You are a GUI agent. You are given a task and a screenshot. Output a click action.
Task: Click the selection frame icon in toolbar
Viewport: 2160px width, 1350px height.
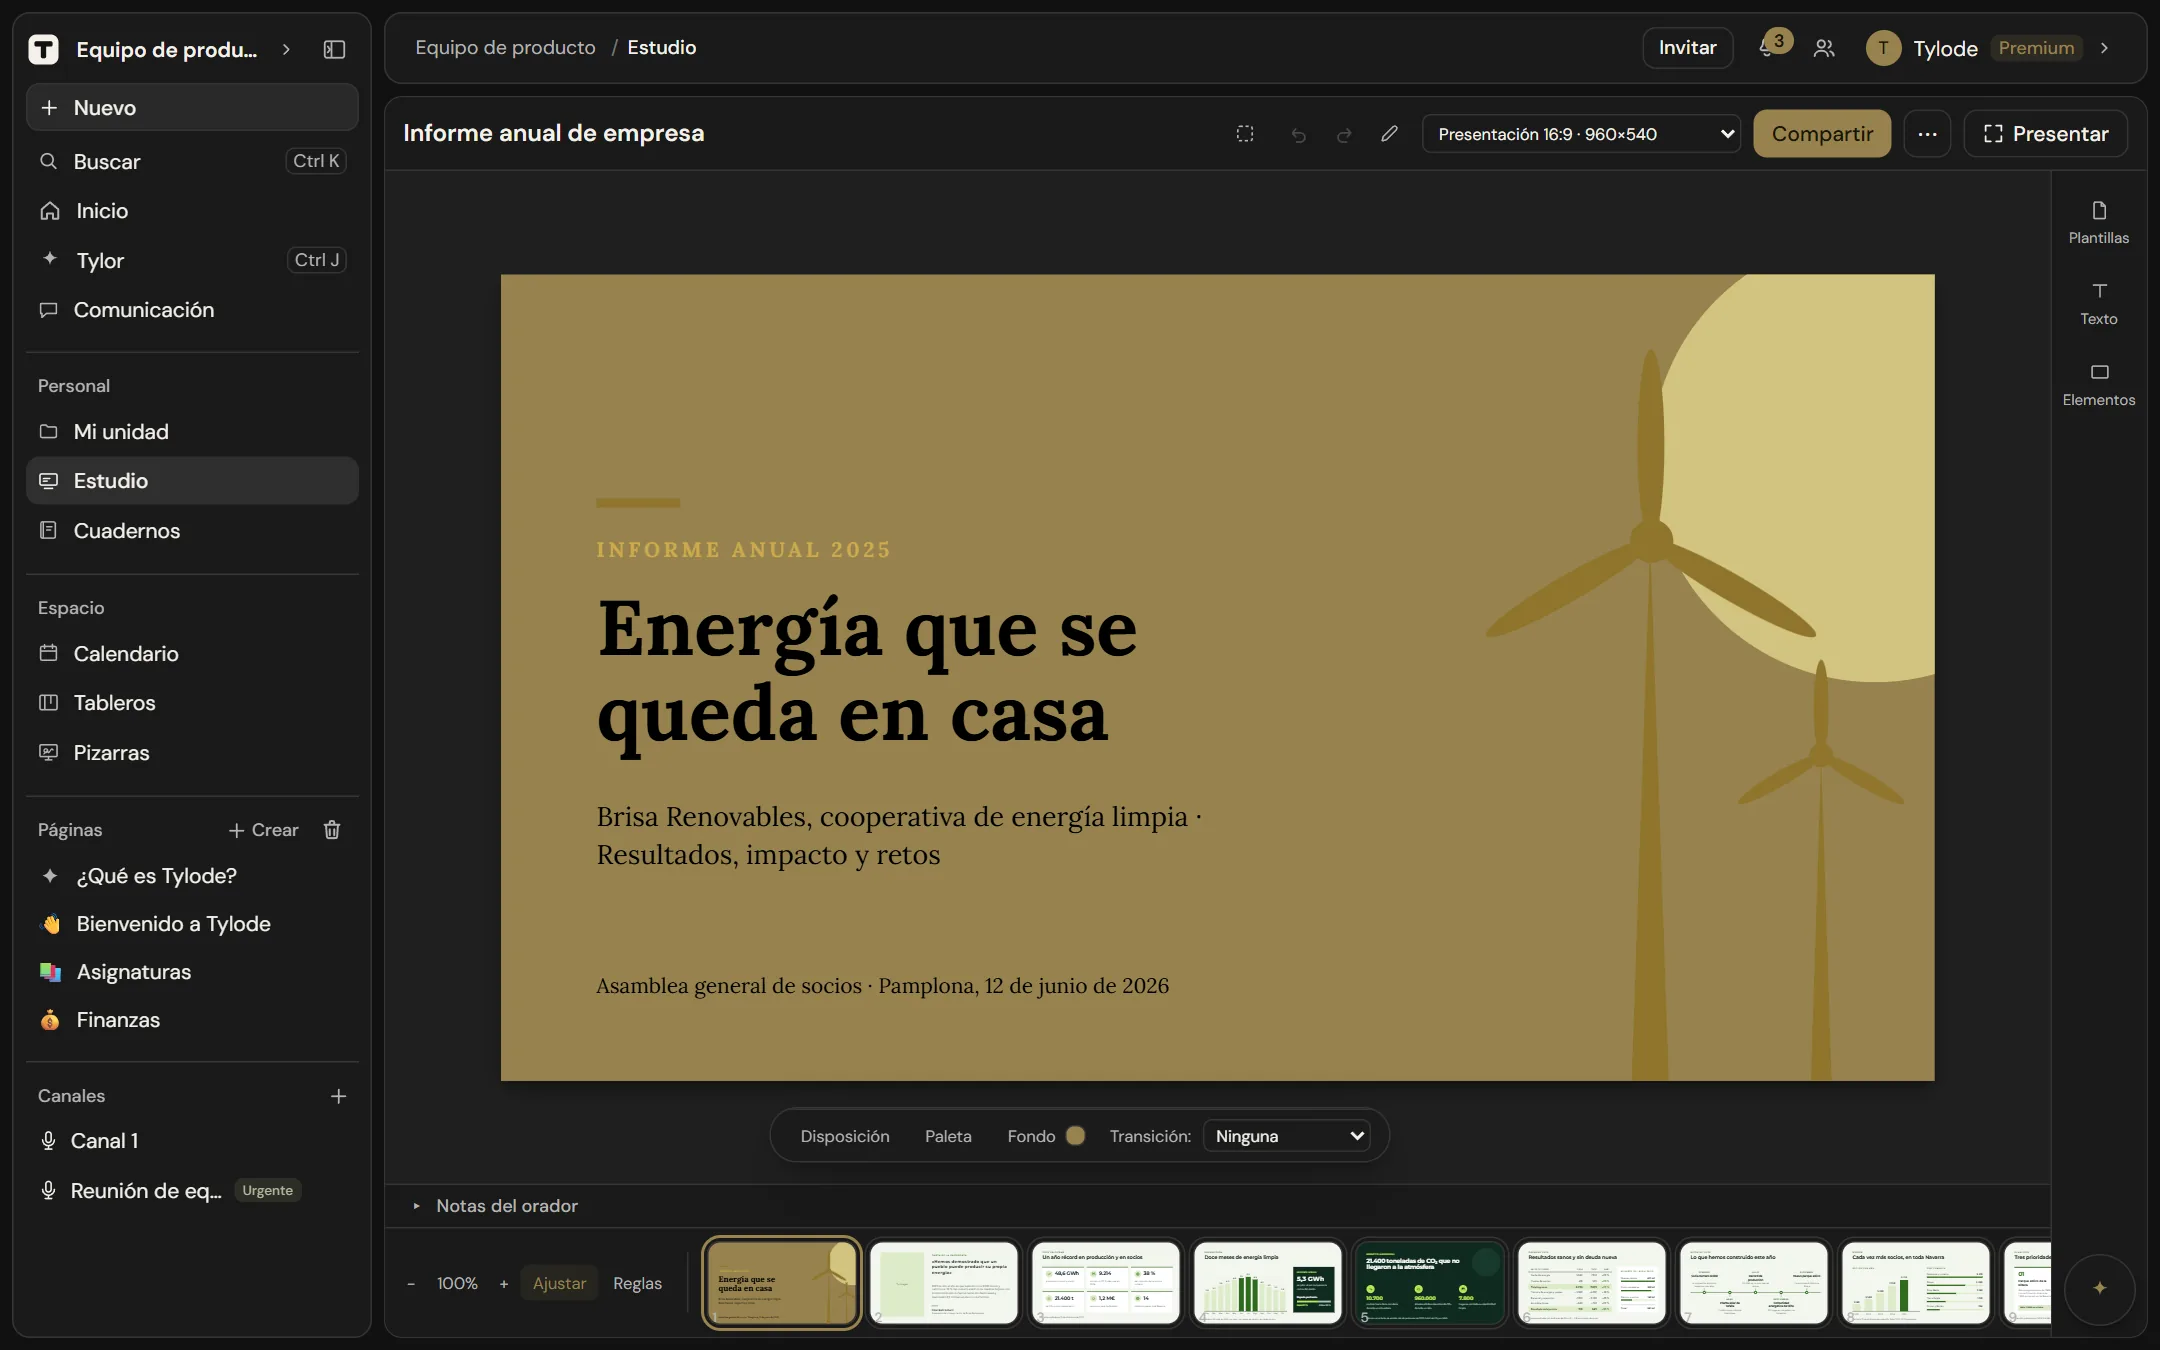(1245, 134)
